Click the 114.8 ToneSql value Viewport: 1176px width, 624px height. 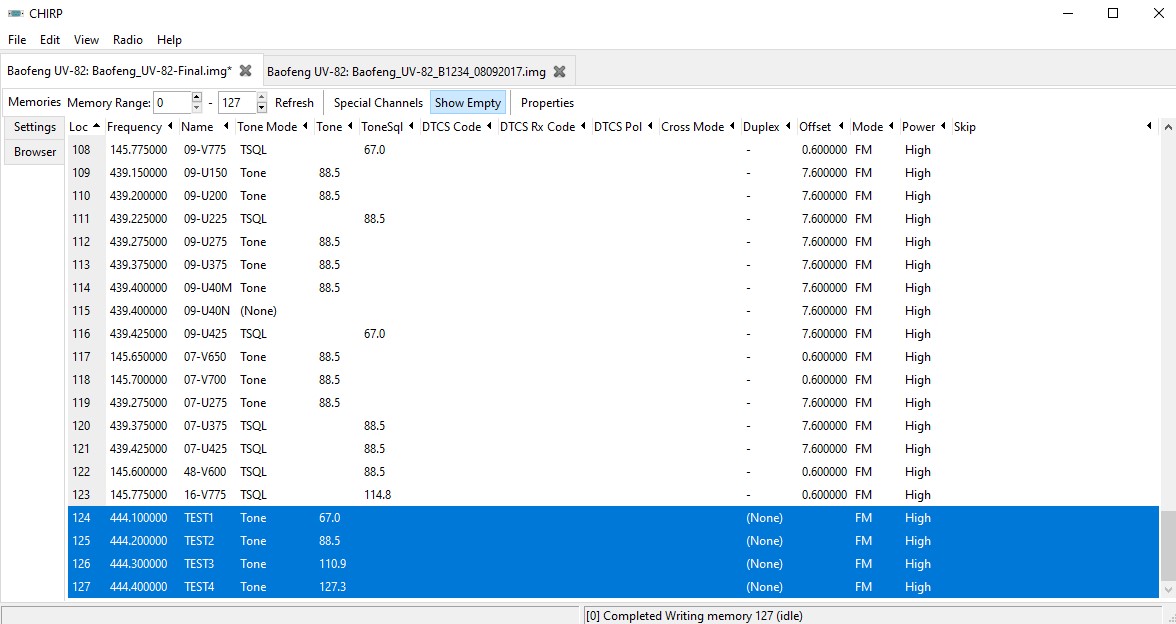[x=377, y=495]
